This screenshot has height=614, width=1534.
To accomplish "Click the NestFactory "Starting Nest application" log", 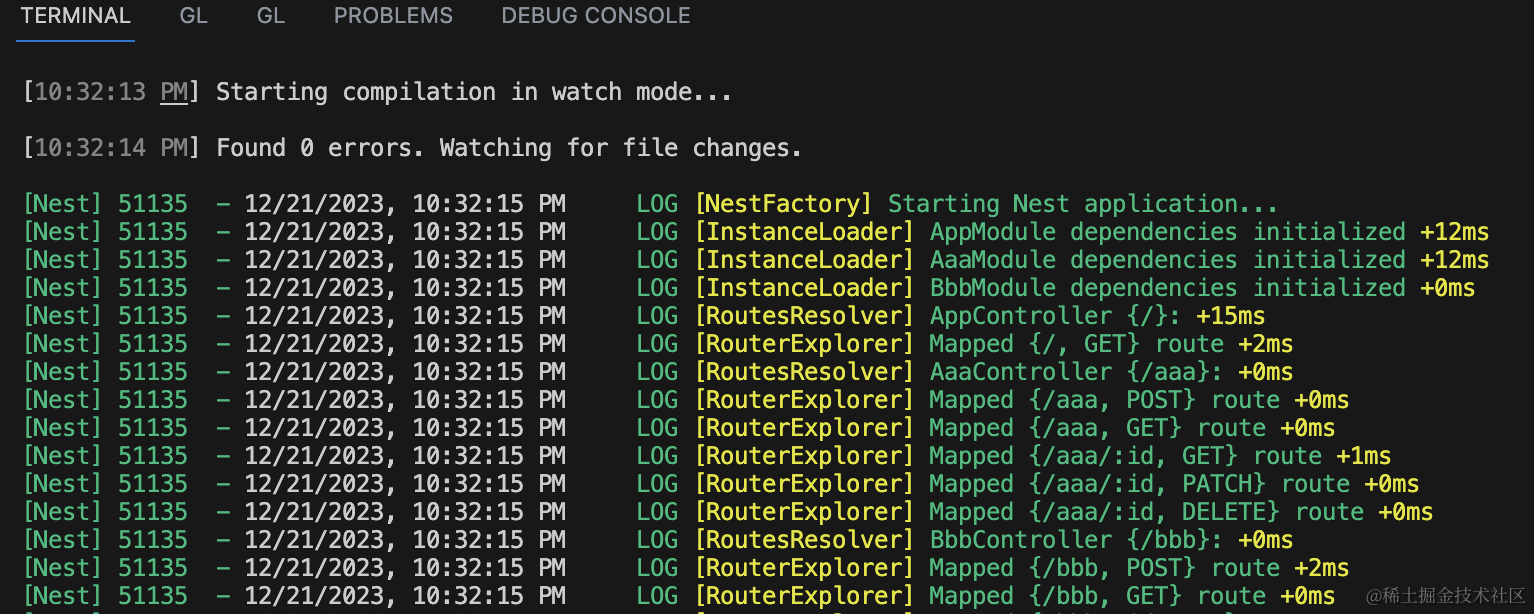I will [x=1082, y=204].
